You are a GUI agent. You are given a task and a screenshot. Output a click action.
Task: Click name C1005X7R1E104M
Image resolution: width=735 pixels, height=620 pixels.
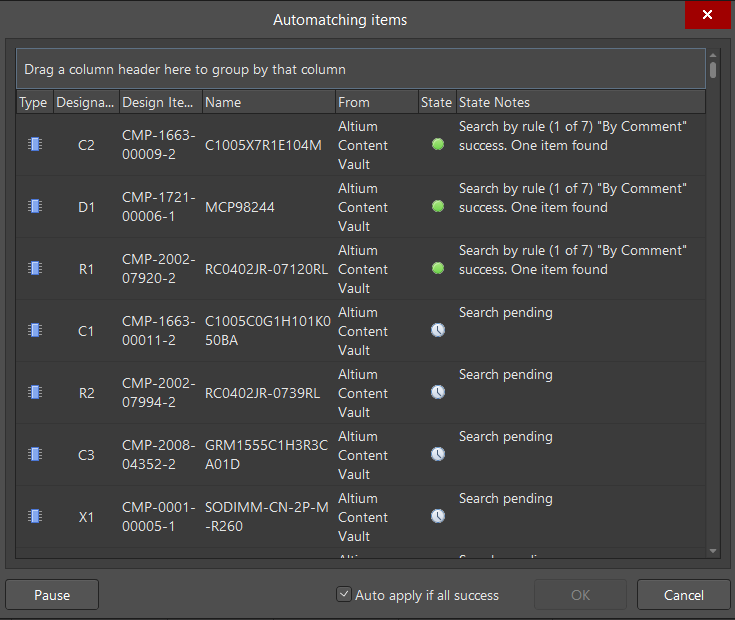pyautogui.click(x=263, y=145)
